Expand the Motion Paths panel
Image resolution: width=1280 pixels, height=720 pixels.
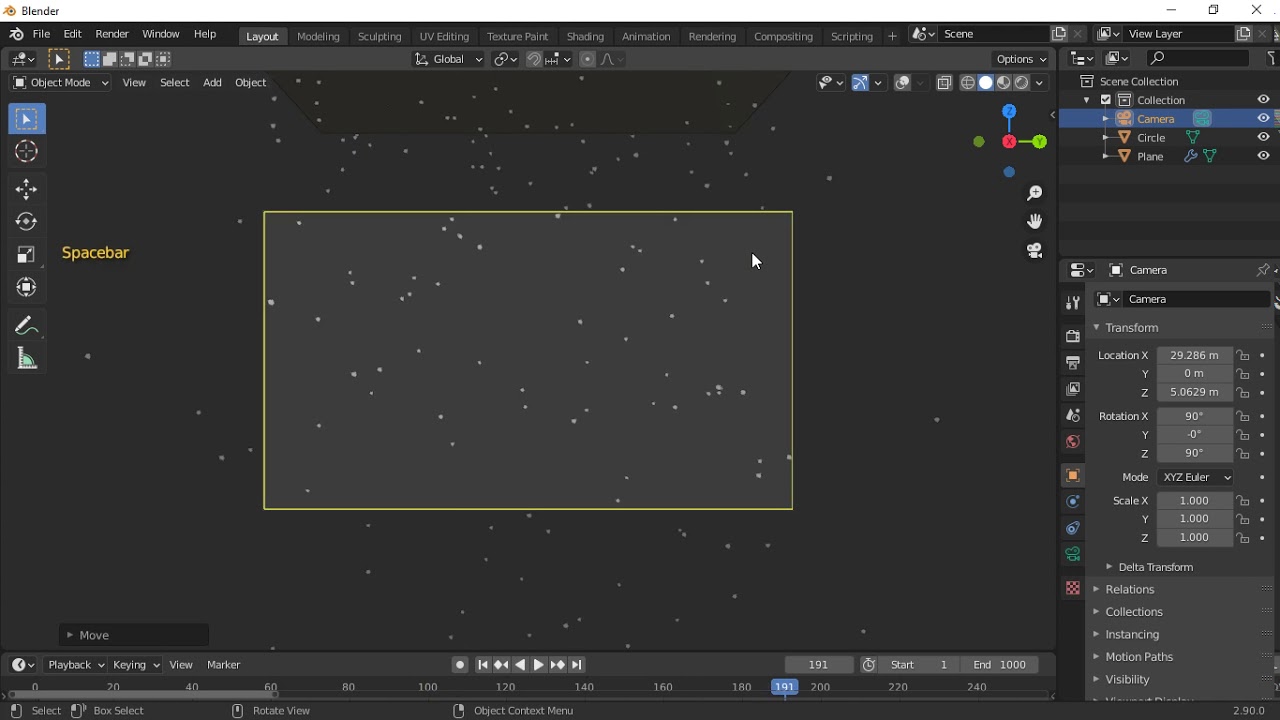(1139, 657)
